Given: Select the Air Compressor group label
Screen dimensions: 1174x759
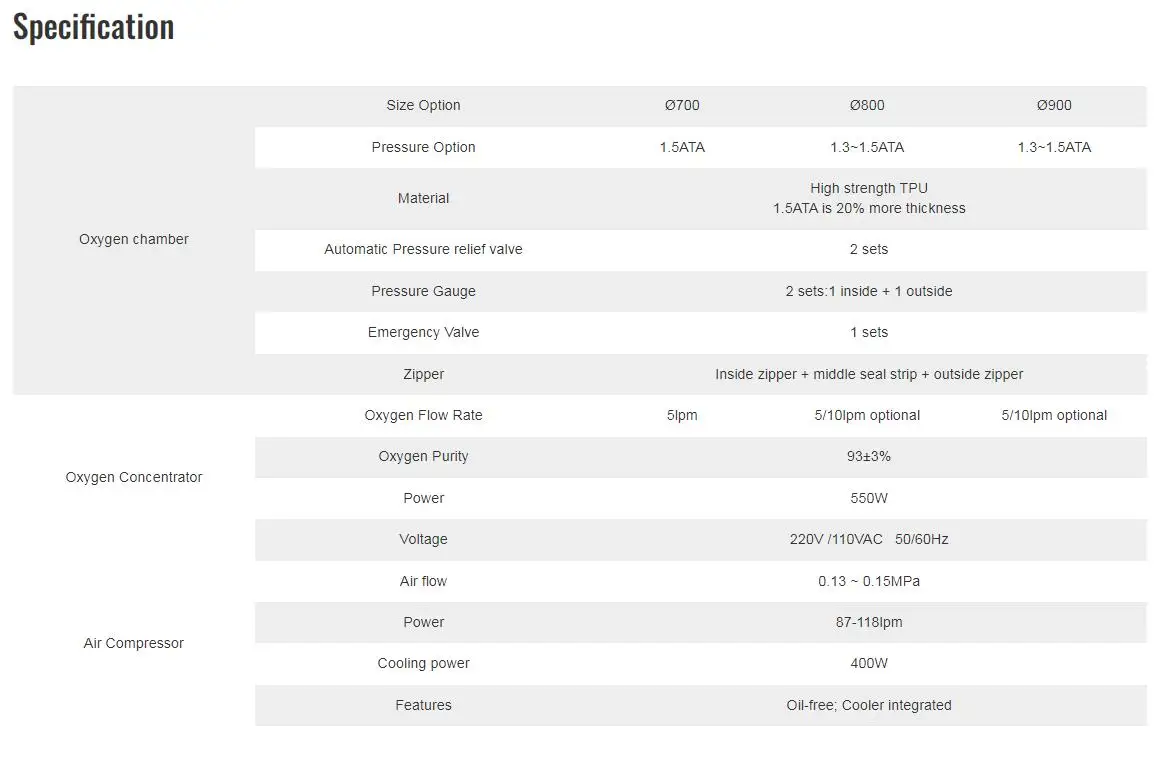Looking at the screenshot, I should (134, 644).
